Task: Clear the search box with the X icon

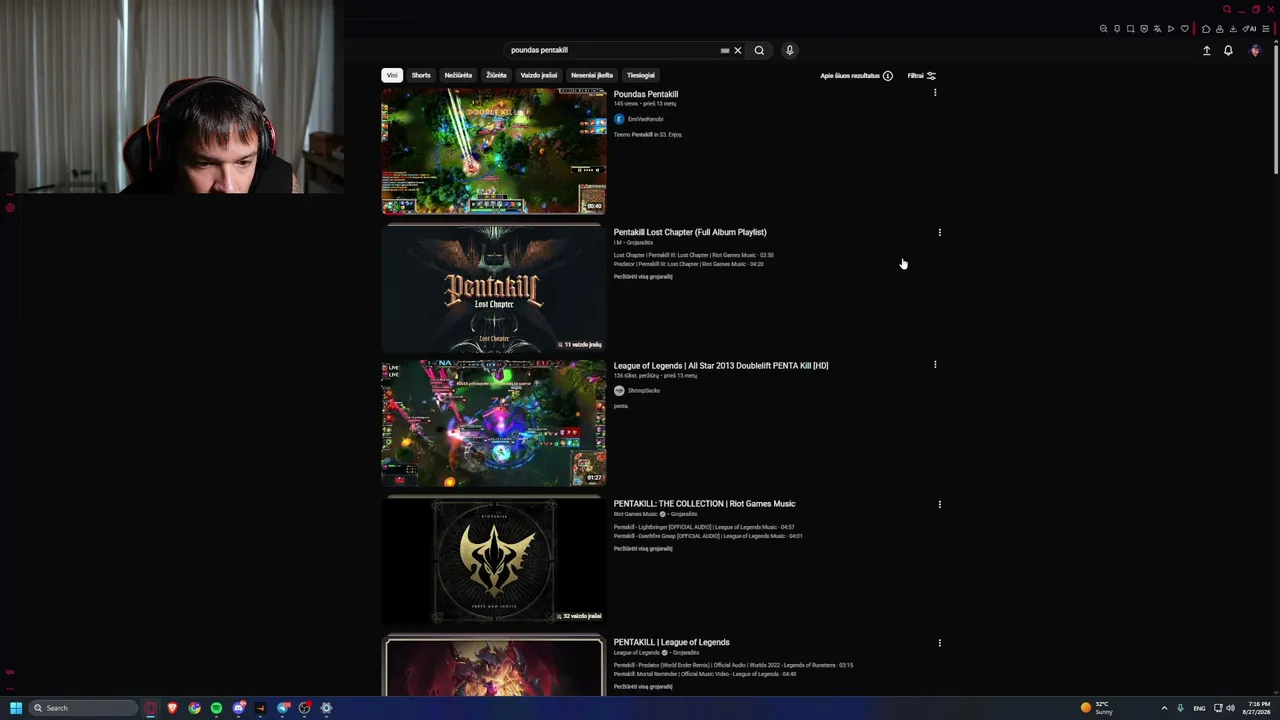Action: coord(738,50)
